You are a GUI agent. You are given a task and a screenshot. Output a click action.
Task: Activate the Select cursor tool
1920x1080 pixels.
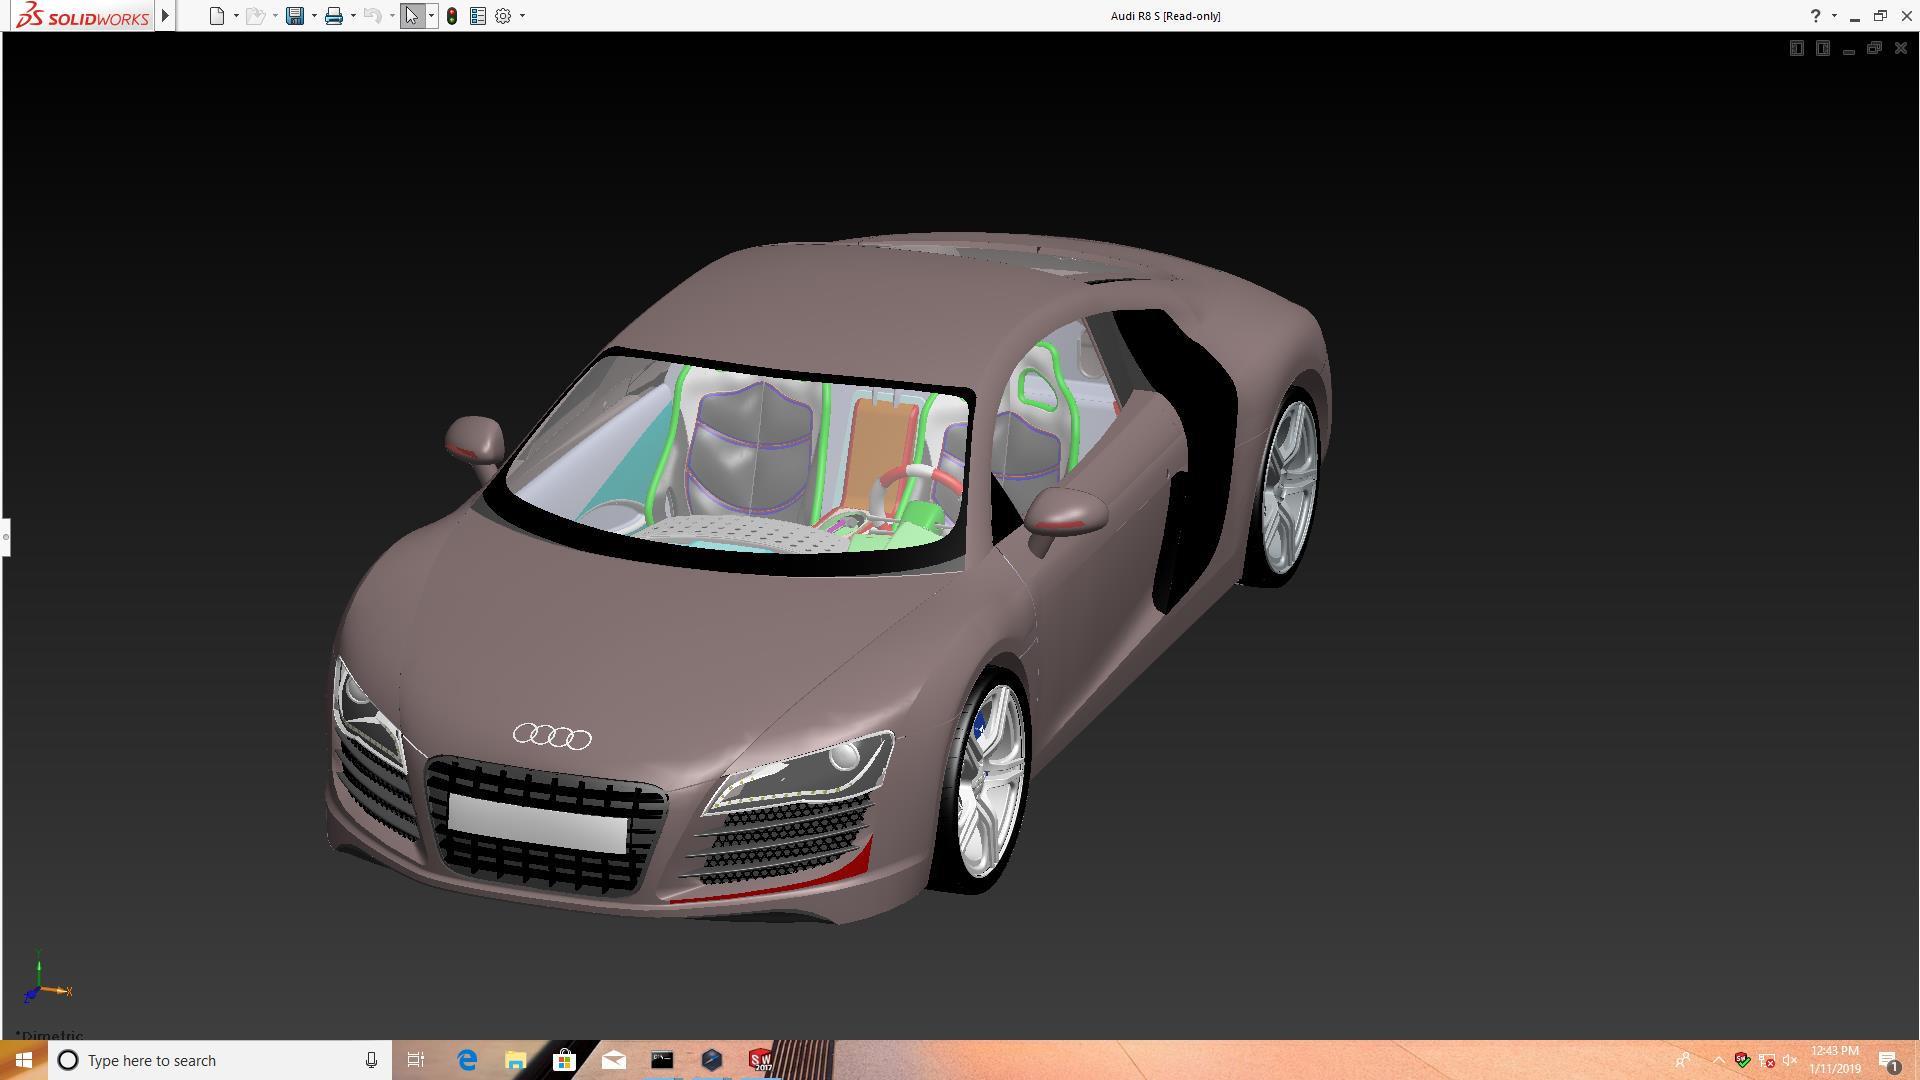tap(411, 16)
